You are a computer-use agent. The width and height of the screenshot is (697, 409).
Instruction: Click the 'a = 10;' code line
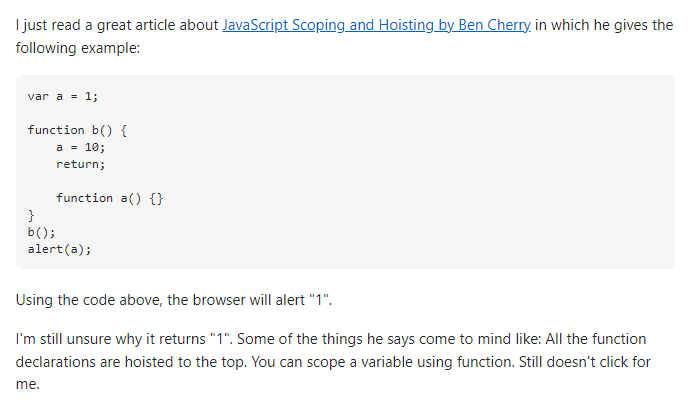80,147
